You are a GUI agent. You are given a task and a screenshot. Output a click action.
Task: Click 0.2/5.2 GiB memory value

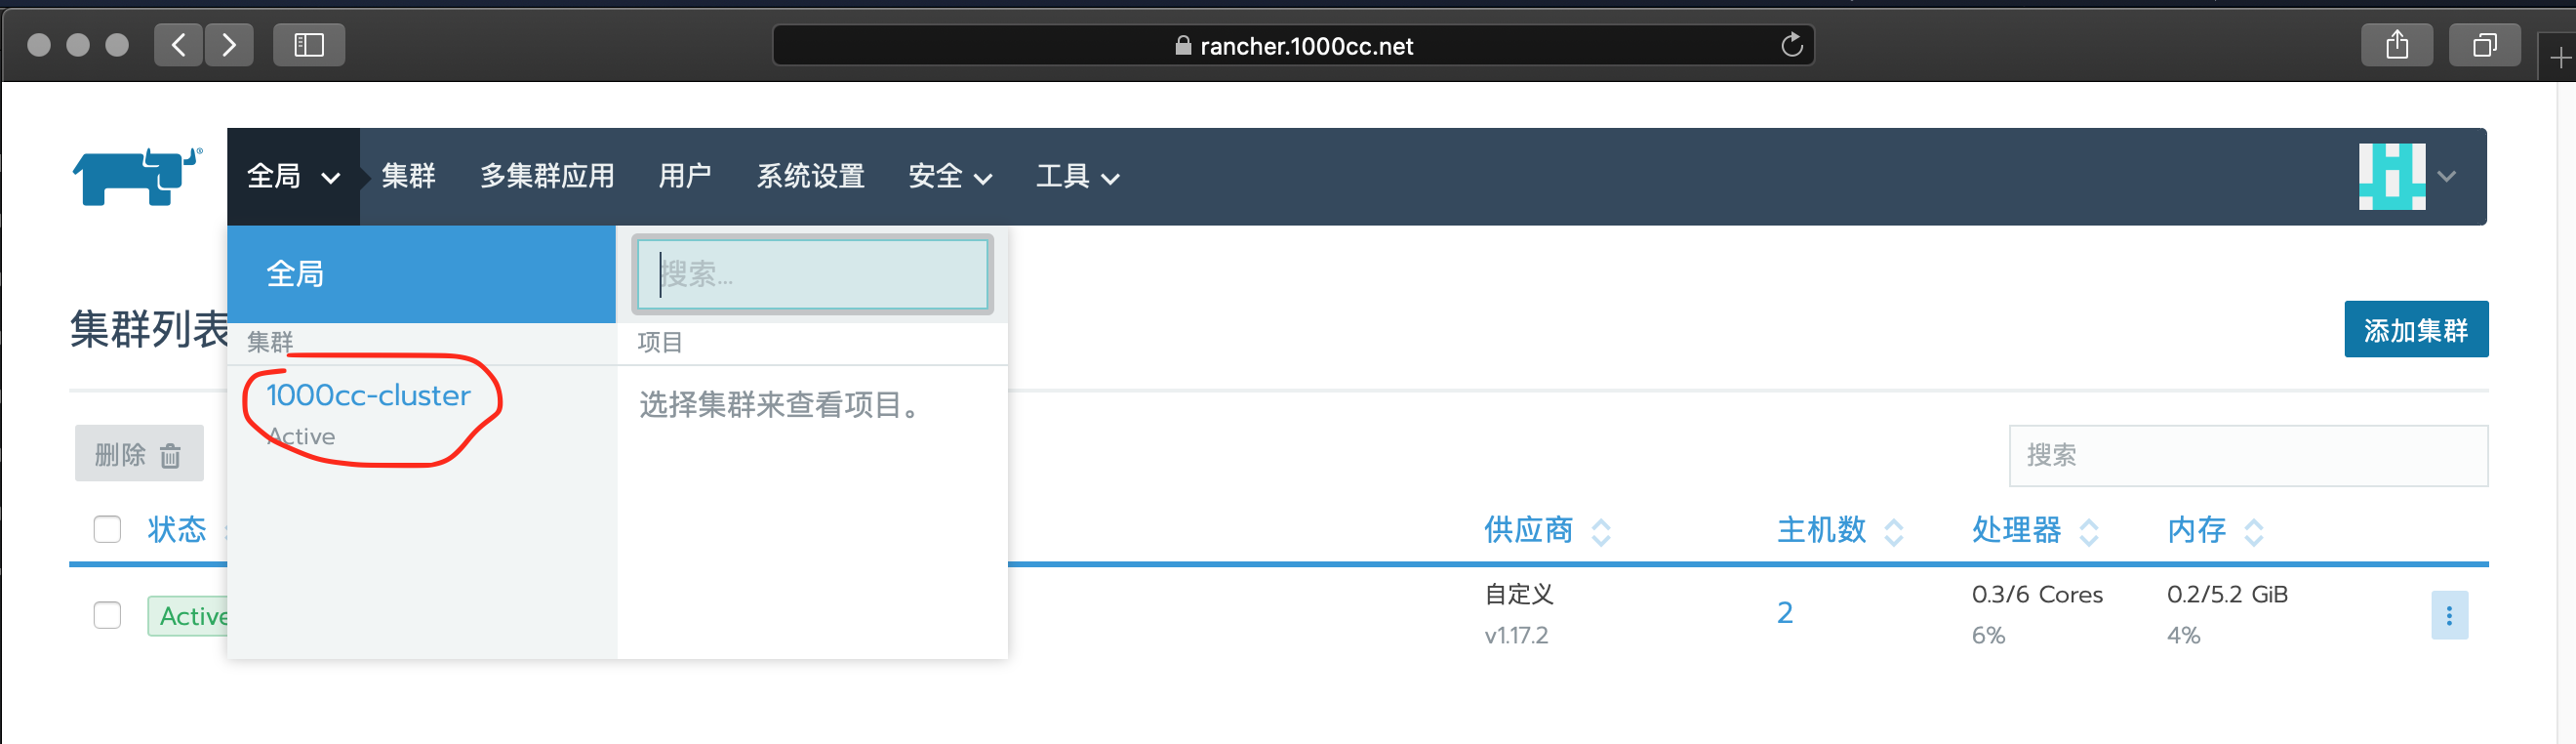coord(2226,594)
